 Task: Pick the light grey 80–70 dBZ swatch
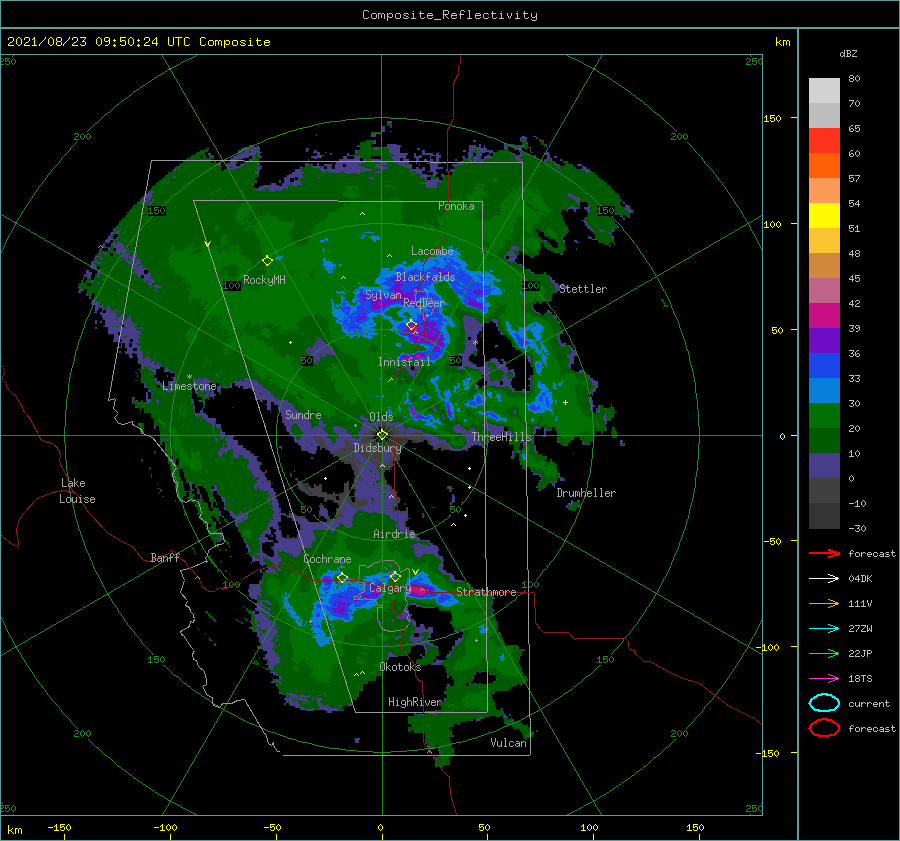824,91
